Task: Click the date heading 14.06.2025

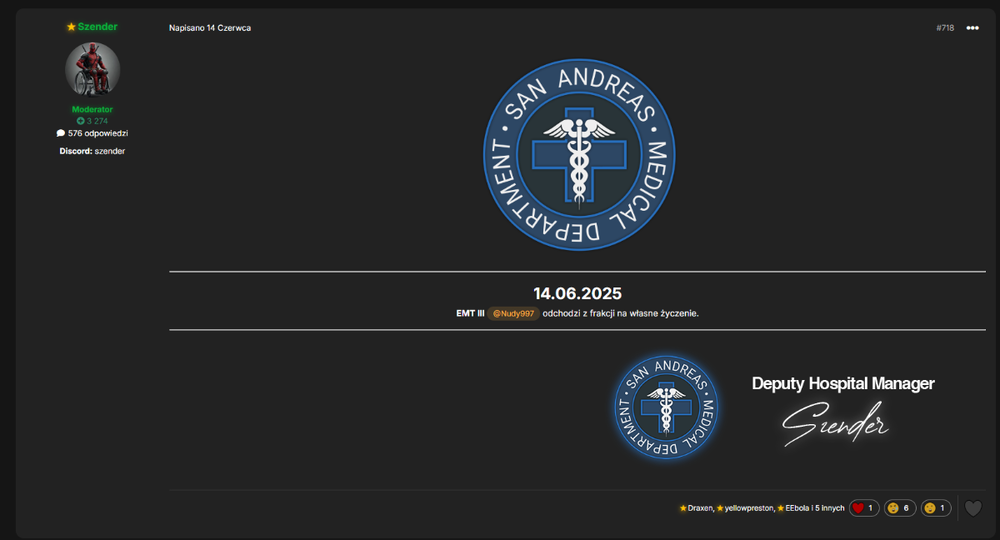Action: [578, 293]
